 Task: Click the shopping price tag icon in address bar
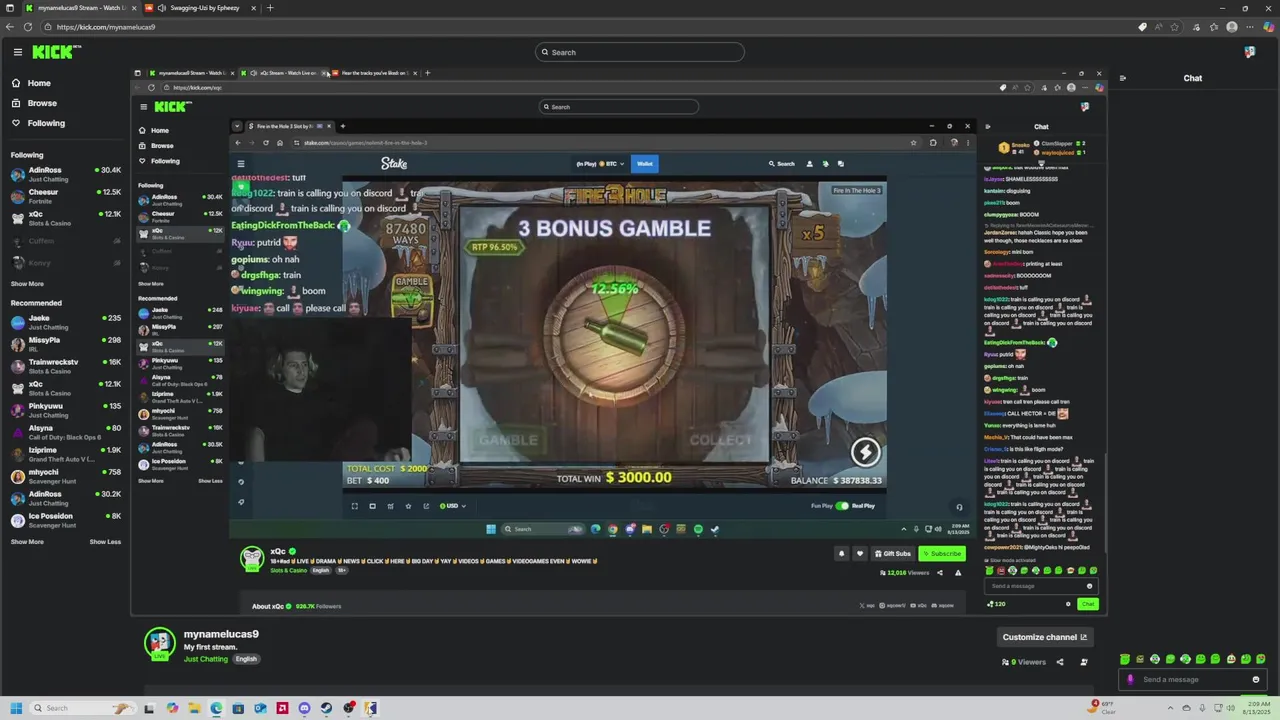1143,27
